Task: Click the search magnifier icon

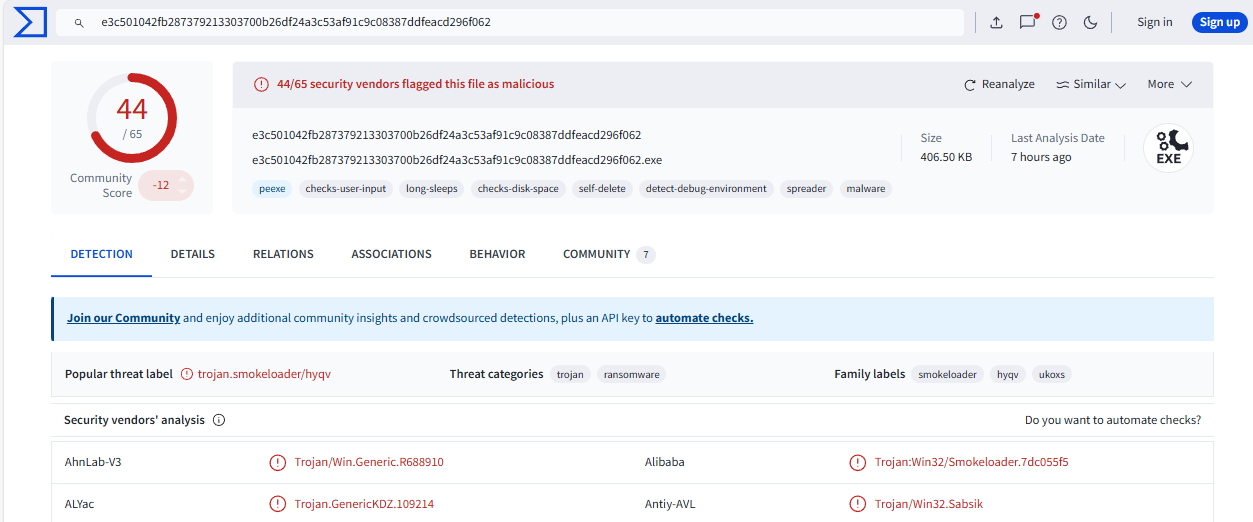Action: [x=79, y=22]
